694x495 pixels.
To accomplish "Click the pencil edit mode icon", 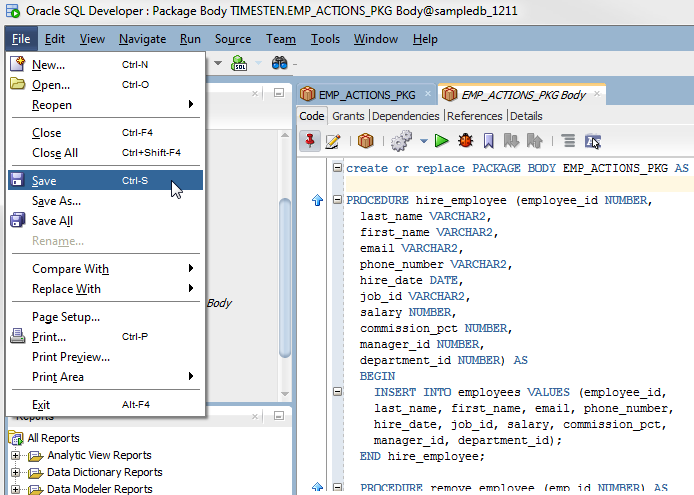I will (333, 141).
